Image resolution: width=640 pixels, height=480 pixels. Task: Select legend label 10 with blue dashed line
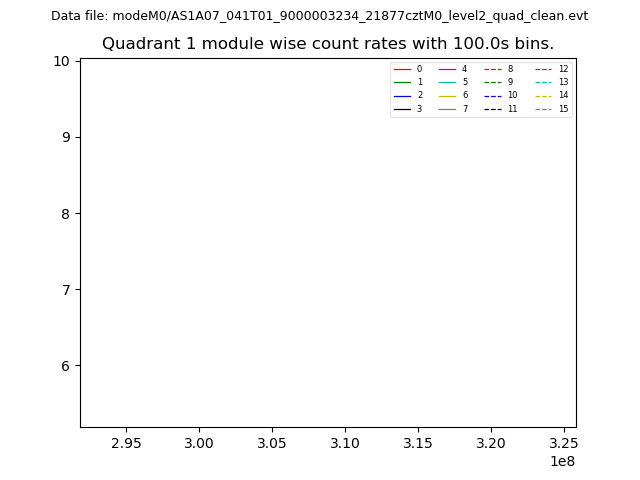click(512, 95)
